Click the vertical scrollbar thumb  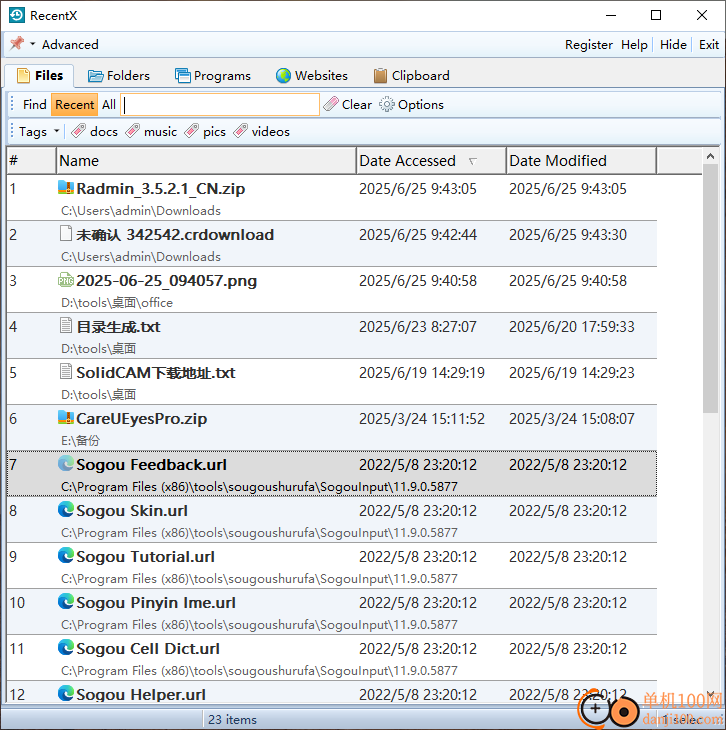(x=710, y=289)
